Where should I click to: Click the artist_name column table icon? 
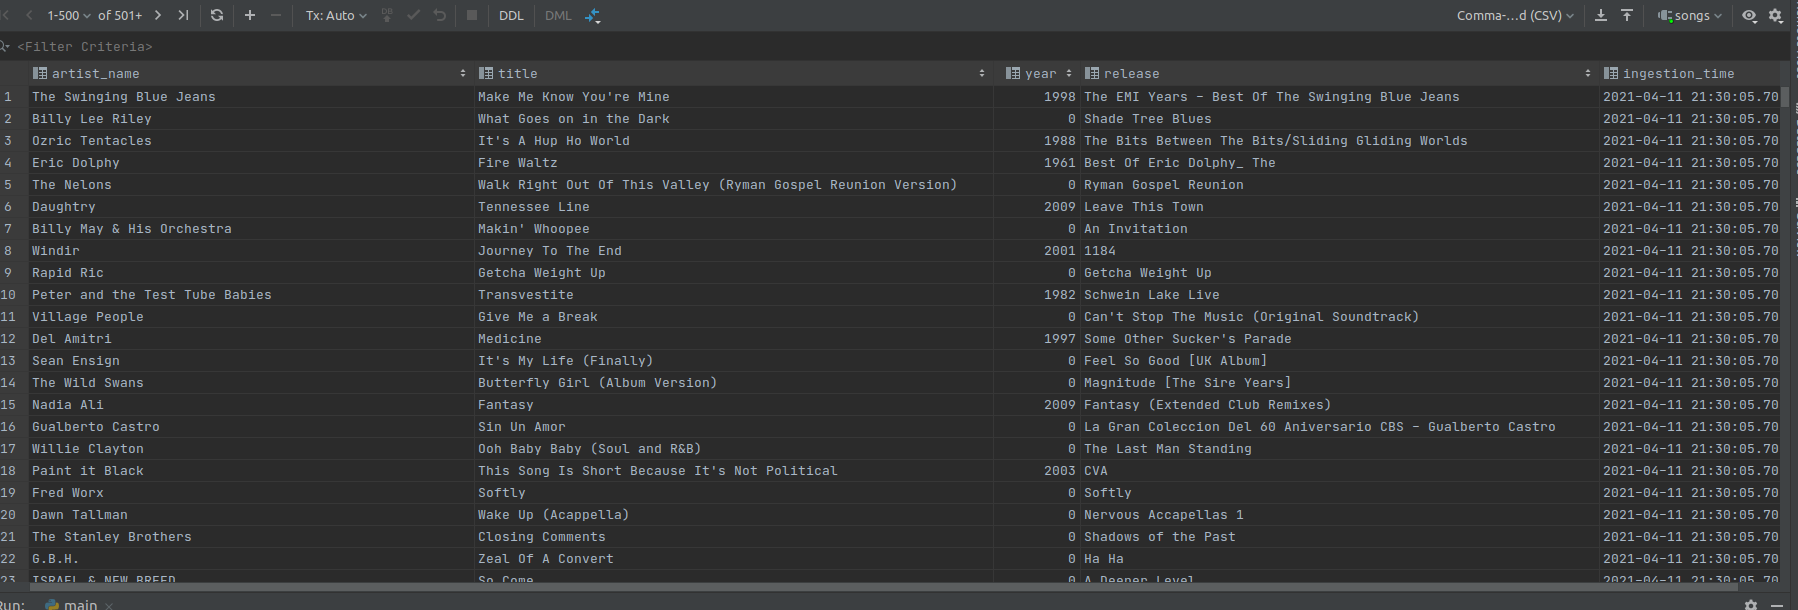point(40,73)
